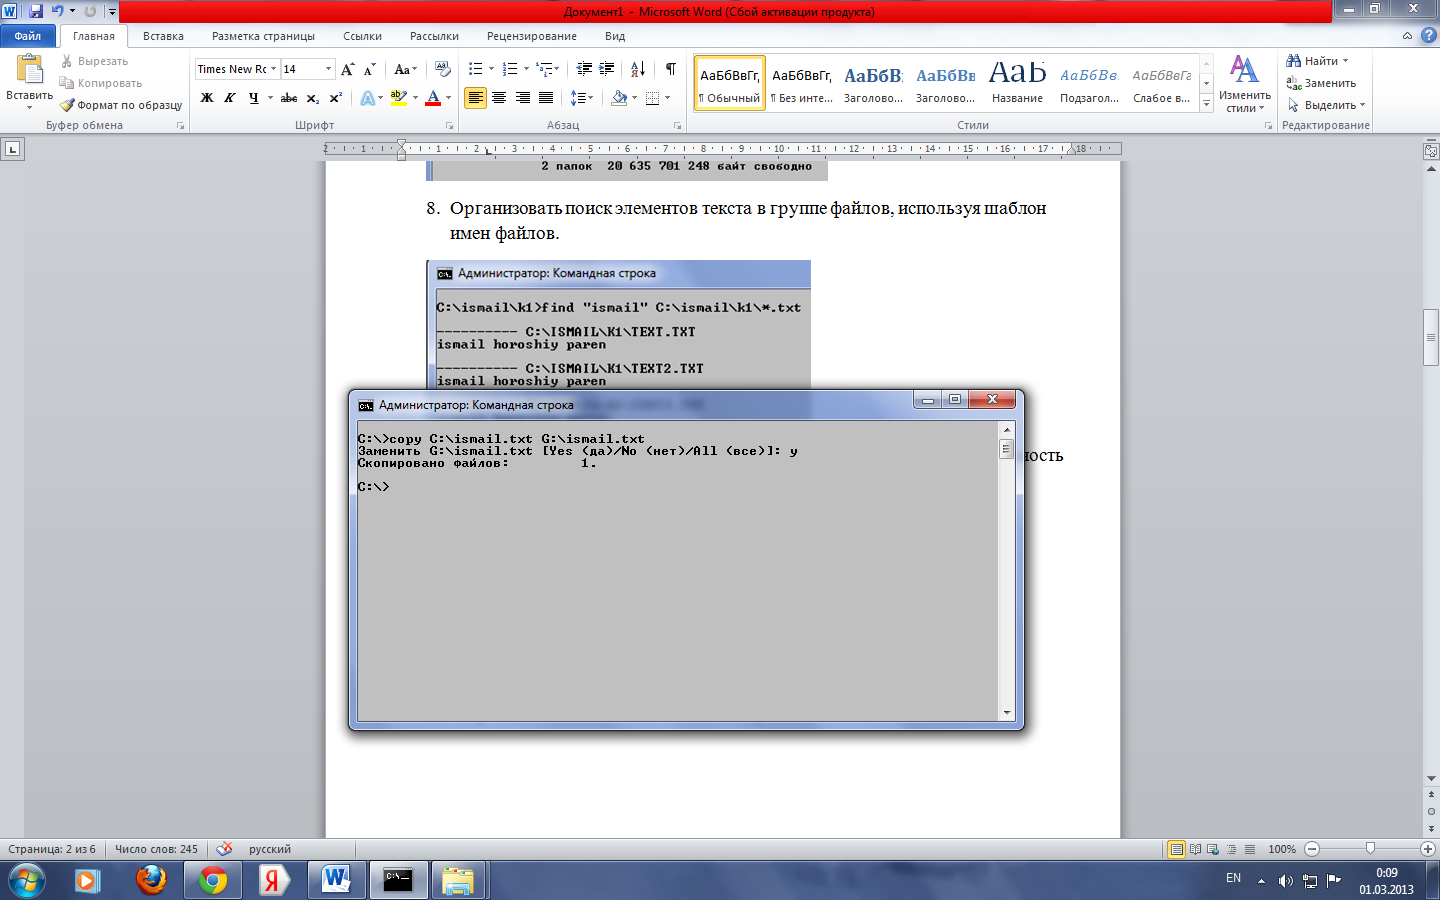This screenshot has width=1440, height=900.
Task: Open the font name dropdown
Action: (x=273, y=69)
